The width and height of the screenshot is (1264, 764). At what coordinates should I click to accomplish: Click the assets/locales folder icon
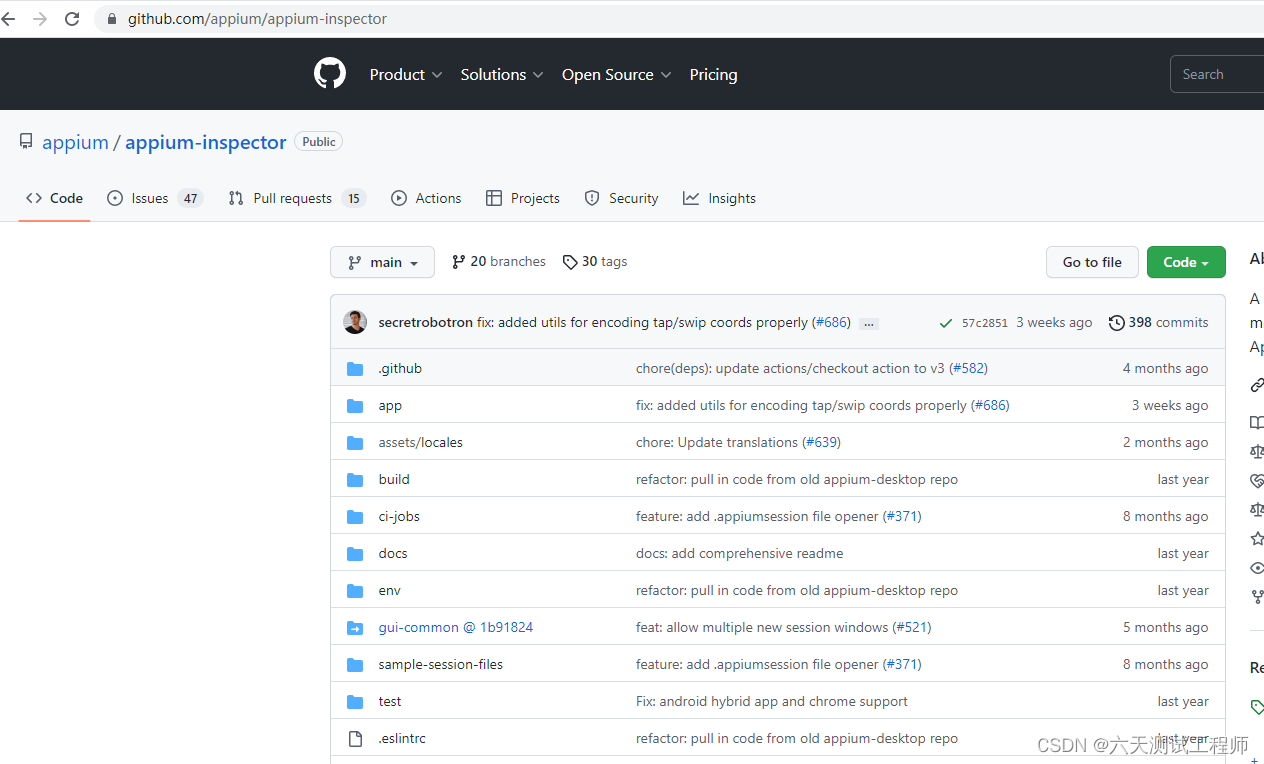pyautogui.click(x=355, y=443)
